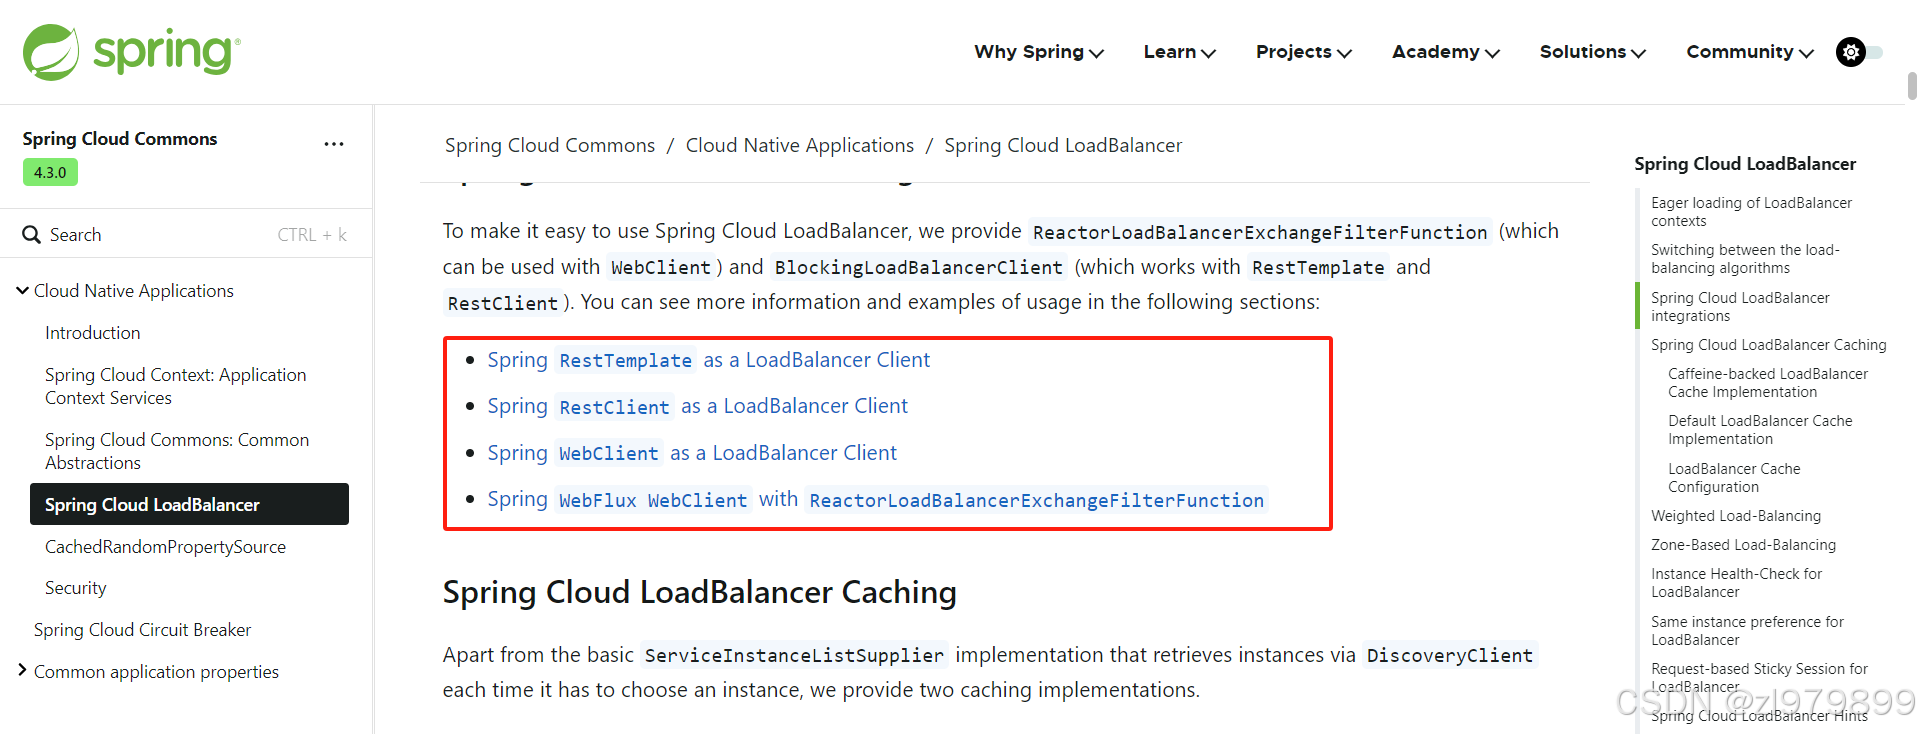The image size is (1920, 734).
Task: Click Spring Cloud Commons breadcrumb link
Action: 550,145
